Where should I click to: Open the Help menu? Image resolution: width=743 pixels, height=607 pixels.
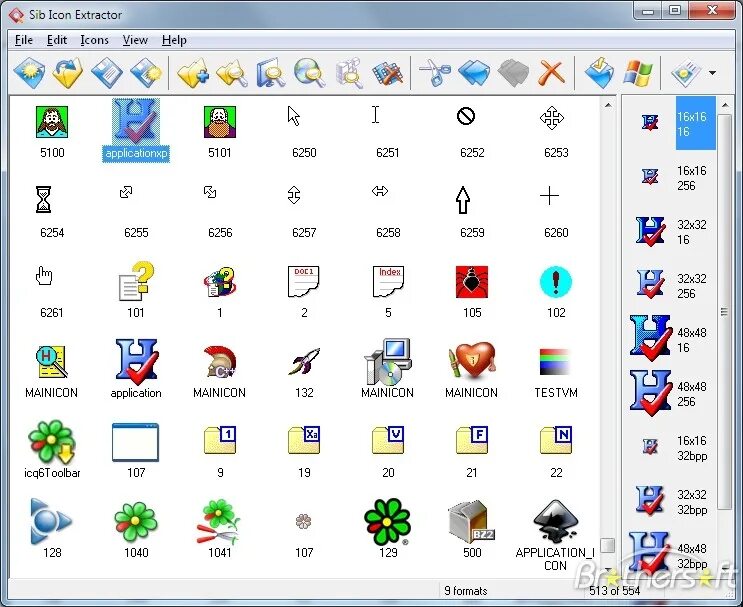pos(174,40)
